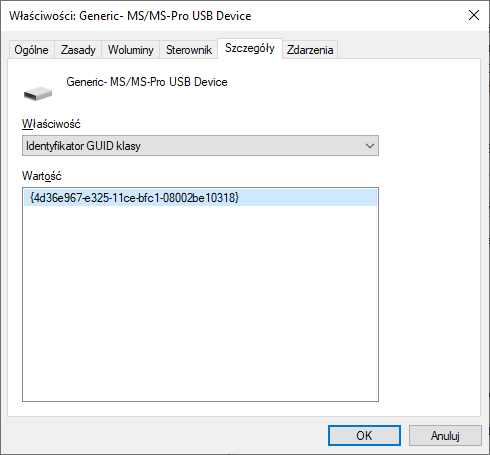Select the Szczegóły tab
Viewport: 490px width, 455px height.
click(250, 48)
